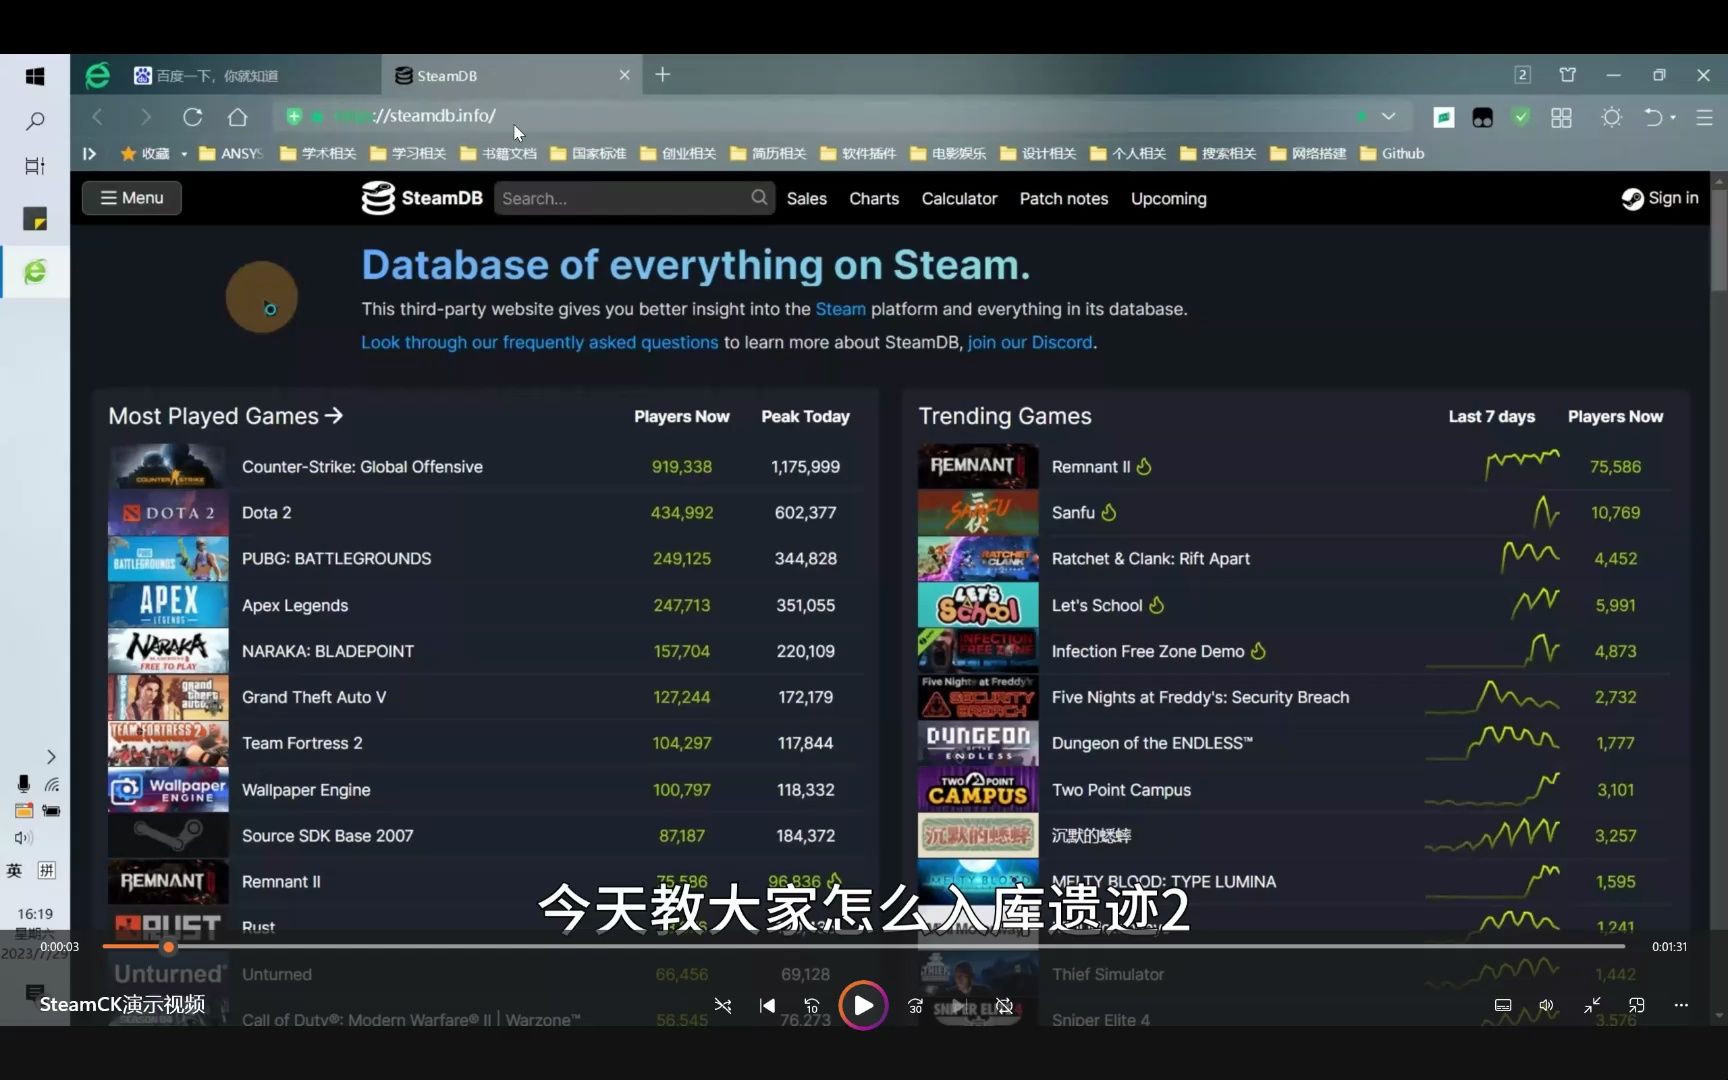The image size is (1728, 1080).
Task: Expand the address bar dropdown arrow
Action: point(1388,116)
